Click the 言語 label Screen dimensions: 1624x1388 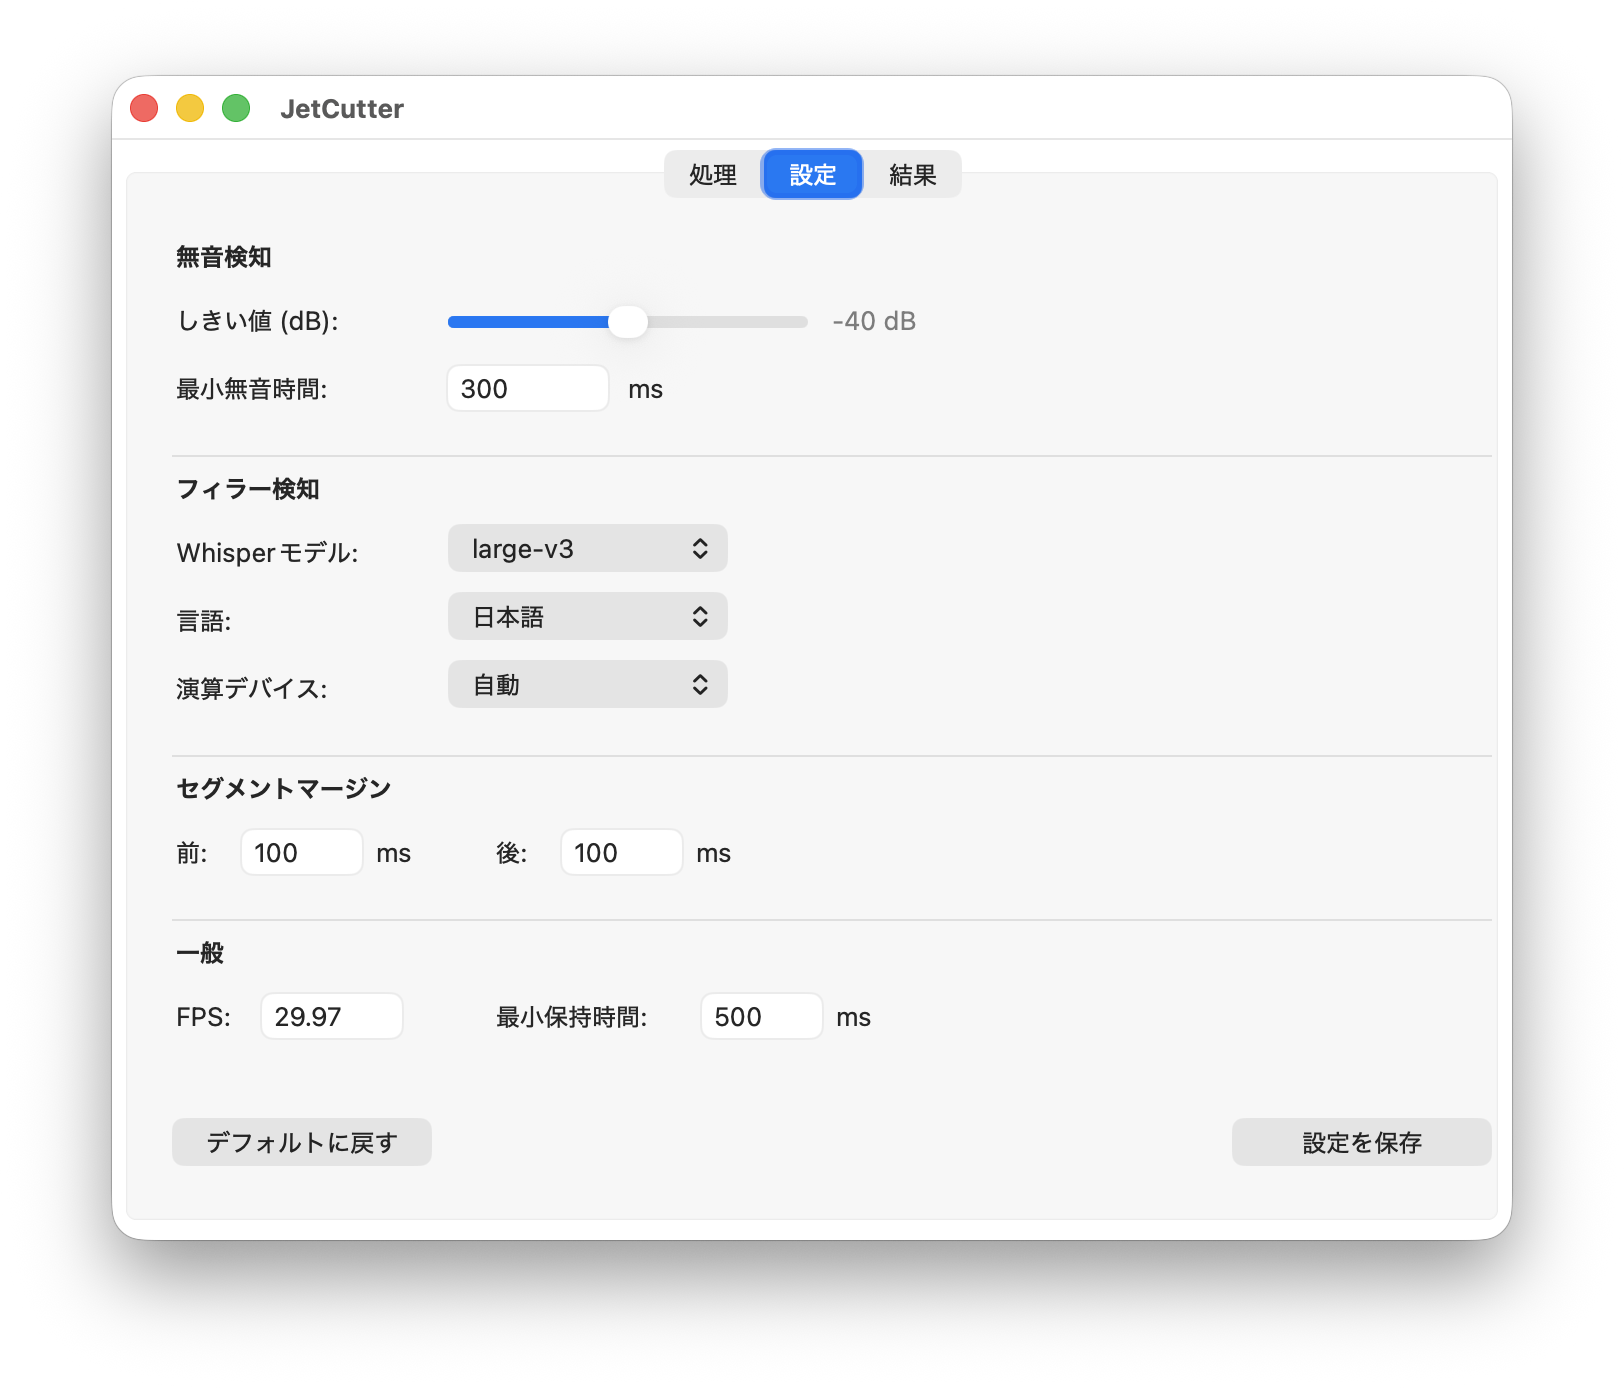pos(204,621)
